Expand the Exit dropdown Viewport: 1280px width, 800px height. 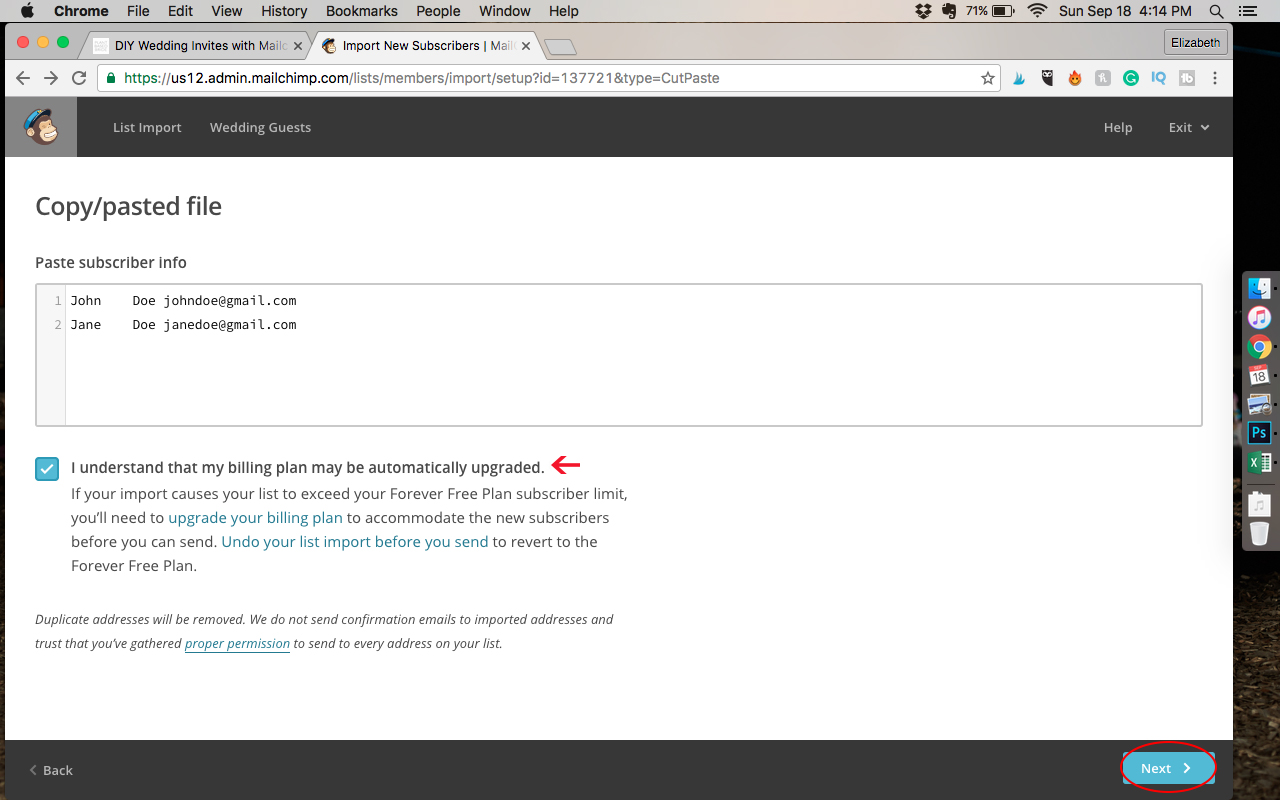tap(1189, 127)
